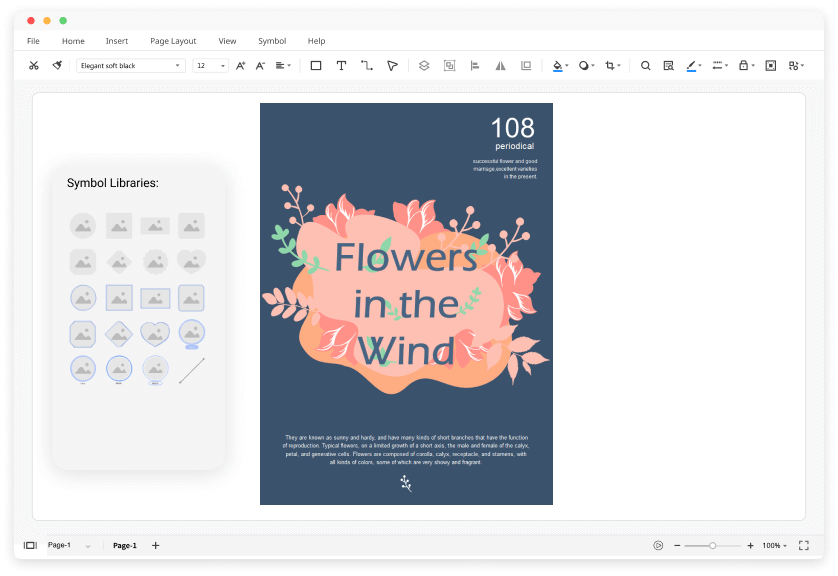Toggle the lock protection icon
Viewport: 838px width, 576px height.
click(743, 66)
